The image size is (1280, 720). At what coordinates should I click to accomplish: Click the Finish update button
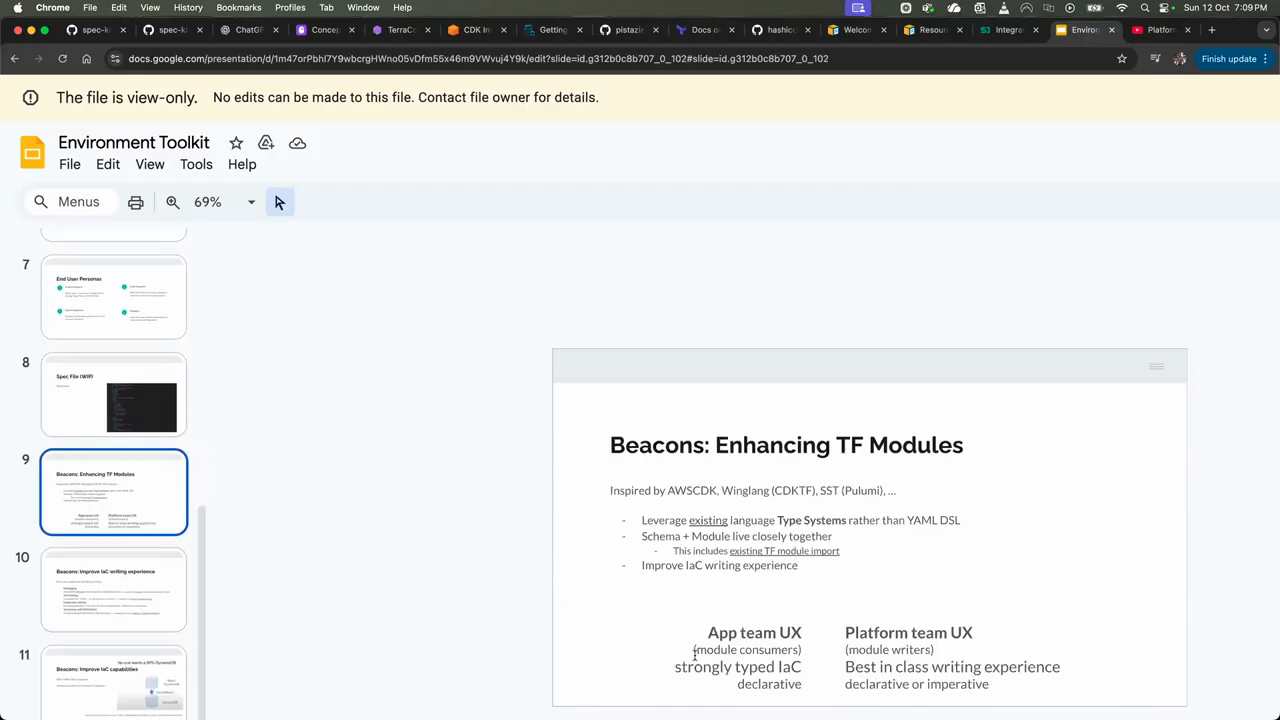[x=1228, y=59]
